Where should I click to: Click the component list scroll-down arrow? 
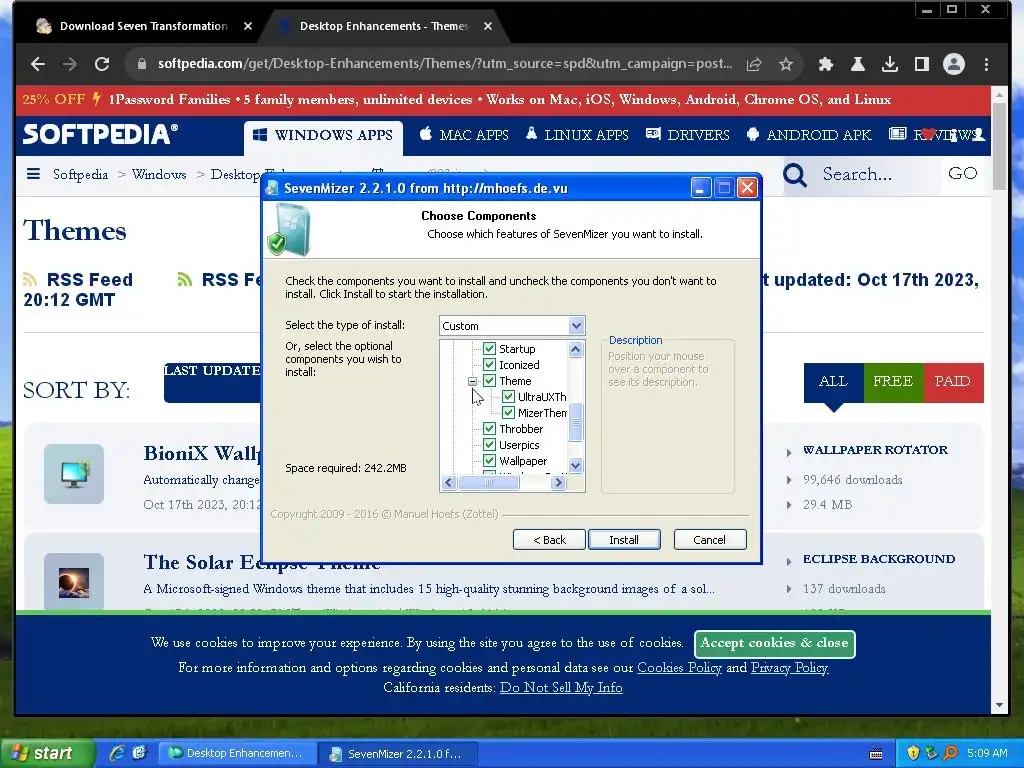575,466
